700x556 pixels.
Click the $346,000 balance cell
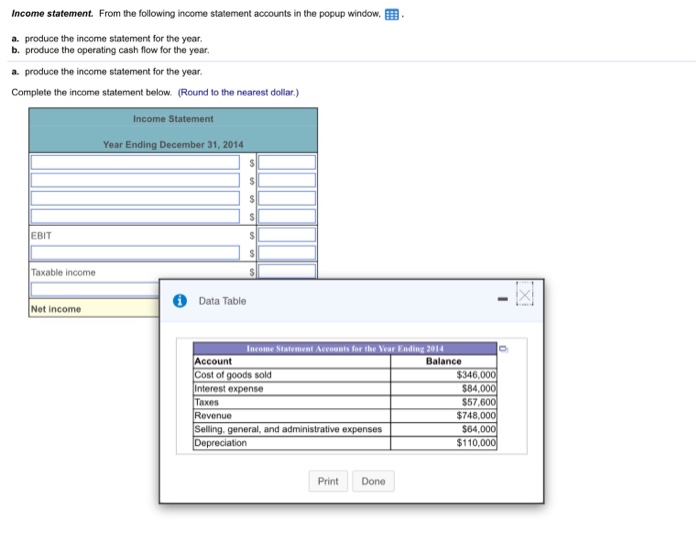(444, 375)
